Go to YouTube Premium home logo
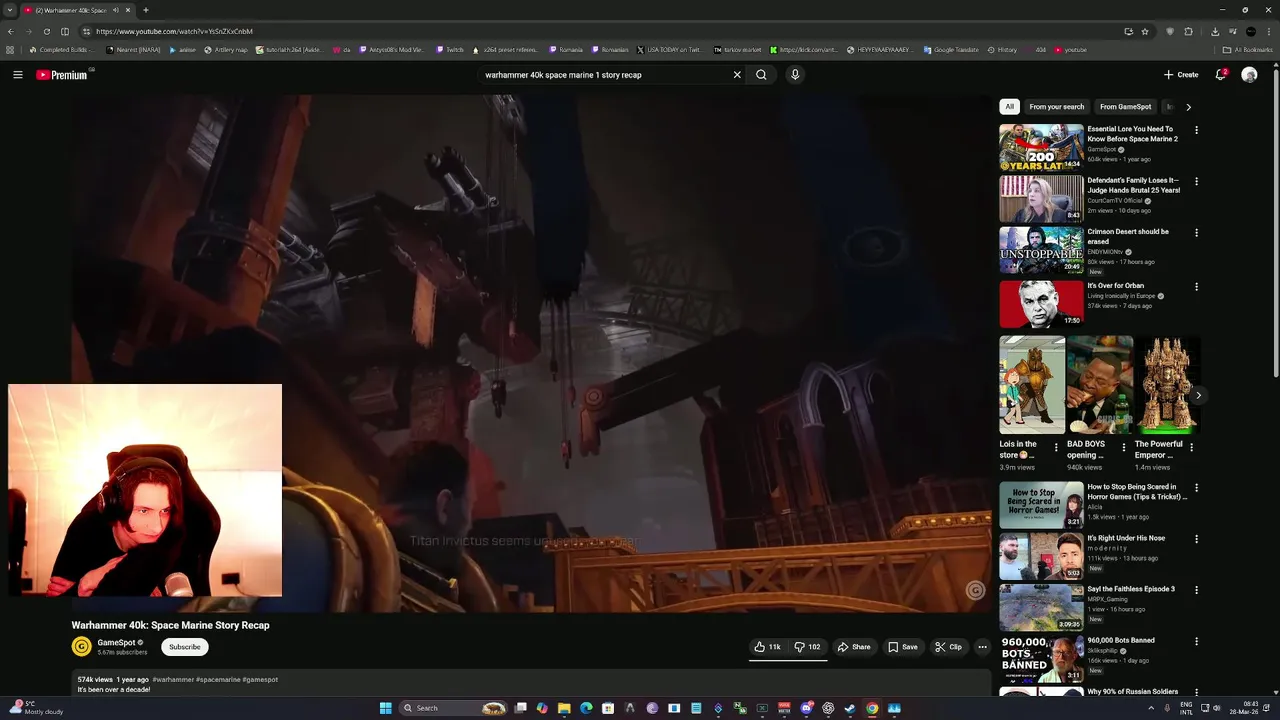The width and height of the screenshot is (1280, 720). pyautogui.click(x=62, y=75)
